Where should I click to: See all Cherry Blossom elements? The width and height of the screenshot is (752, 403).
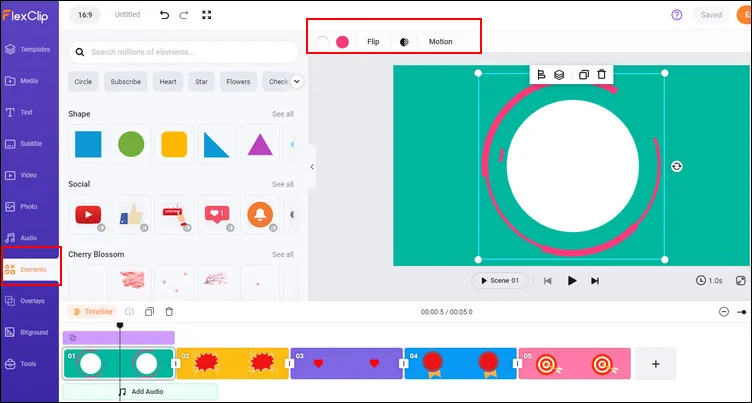[282, 254]
